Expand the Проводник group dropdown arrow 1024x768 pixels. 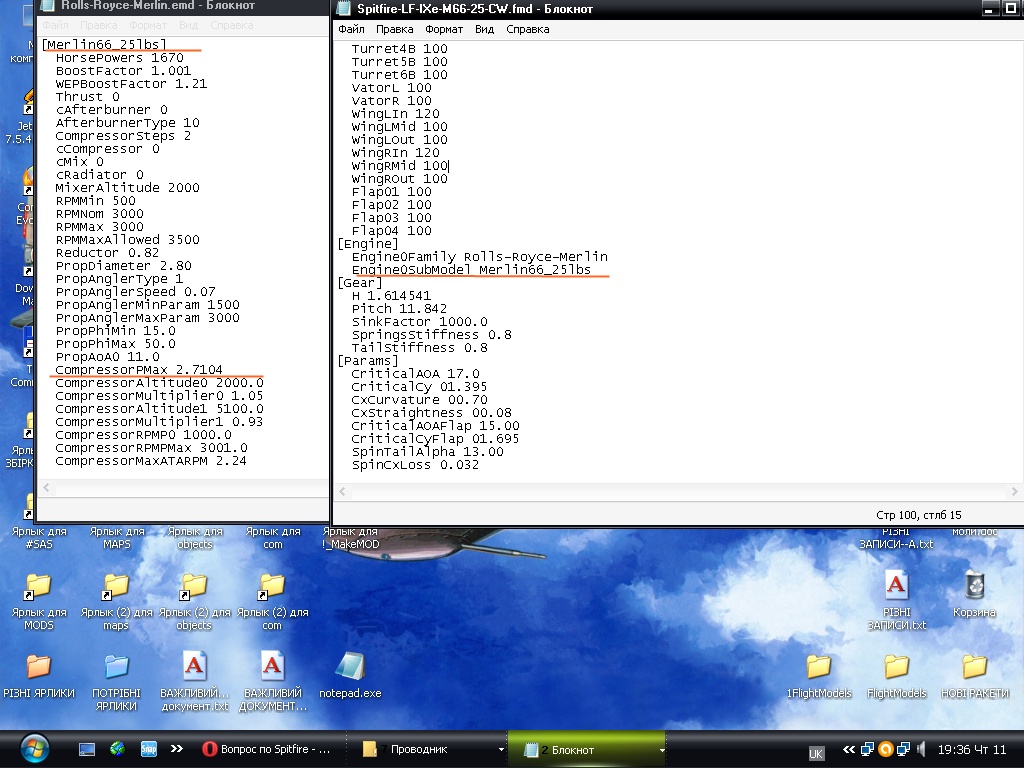pyautogui.click(x=501, y=750)
